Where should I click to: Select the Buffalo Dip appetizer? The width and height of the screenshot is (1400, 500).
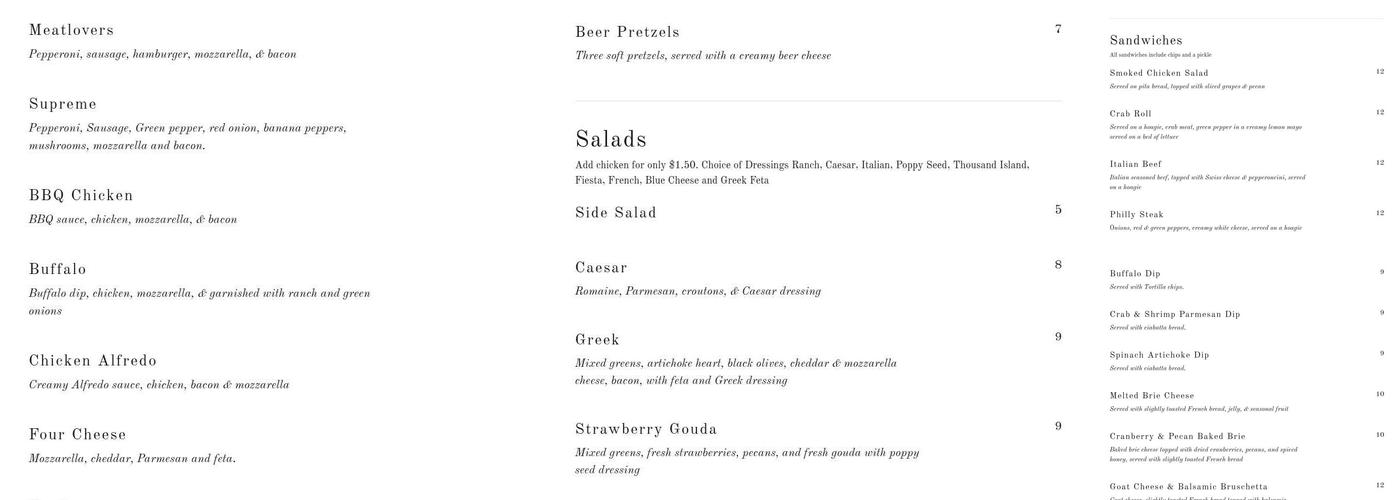(x=1135, y=274)
